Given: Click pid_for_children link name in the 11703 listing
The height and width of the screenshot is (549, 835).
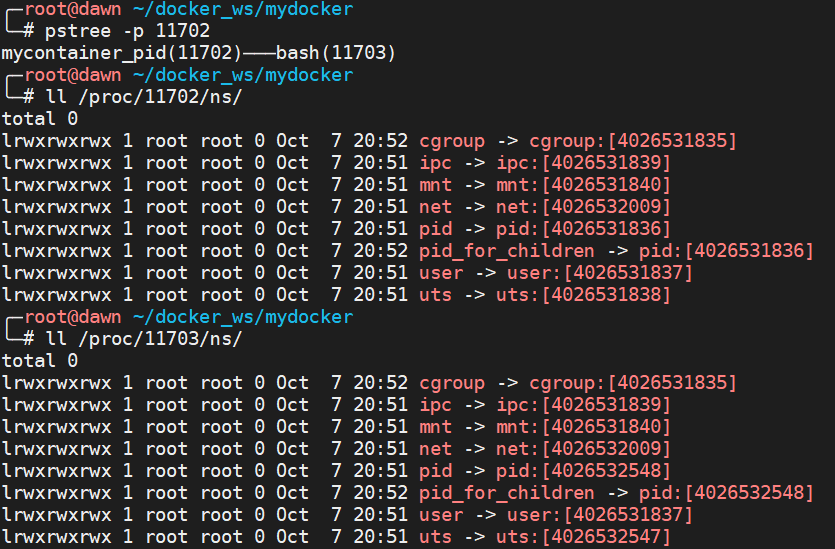Looking at the screenshot, I should 506,493.
